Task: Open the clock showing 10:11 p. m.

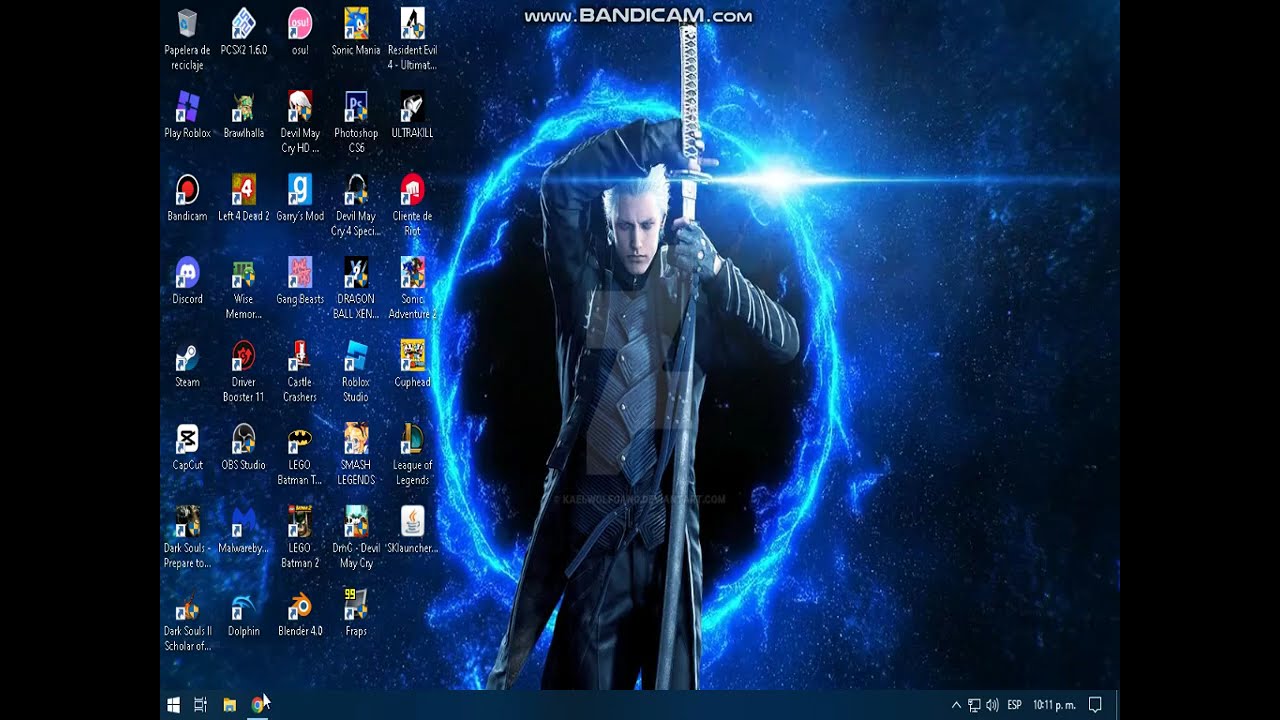Action: coord(1054,705)
